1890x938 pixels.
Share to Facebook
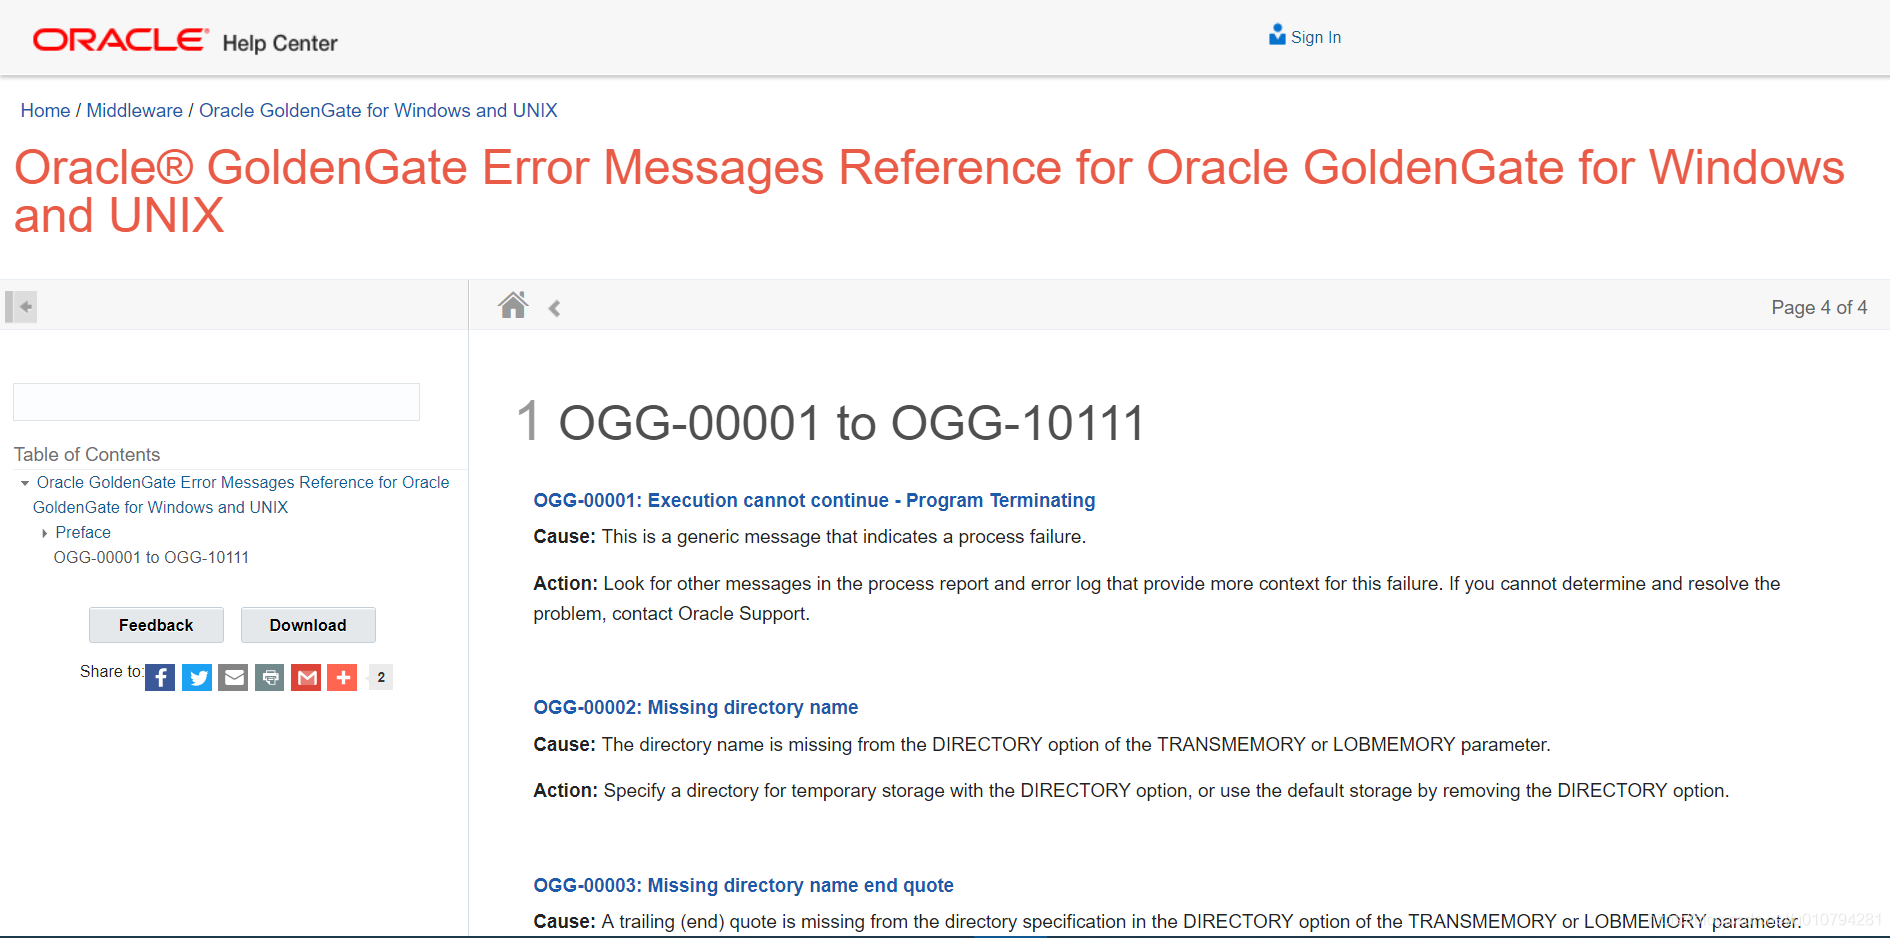[160, 677]
